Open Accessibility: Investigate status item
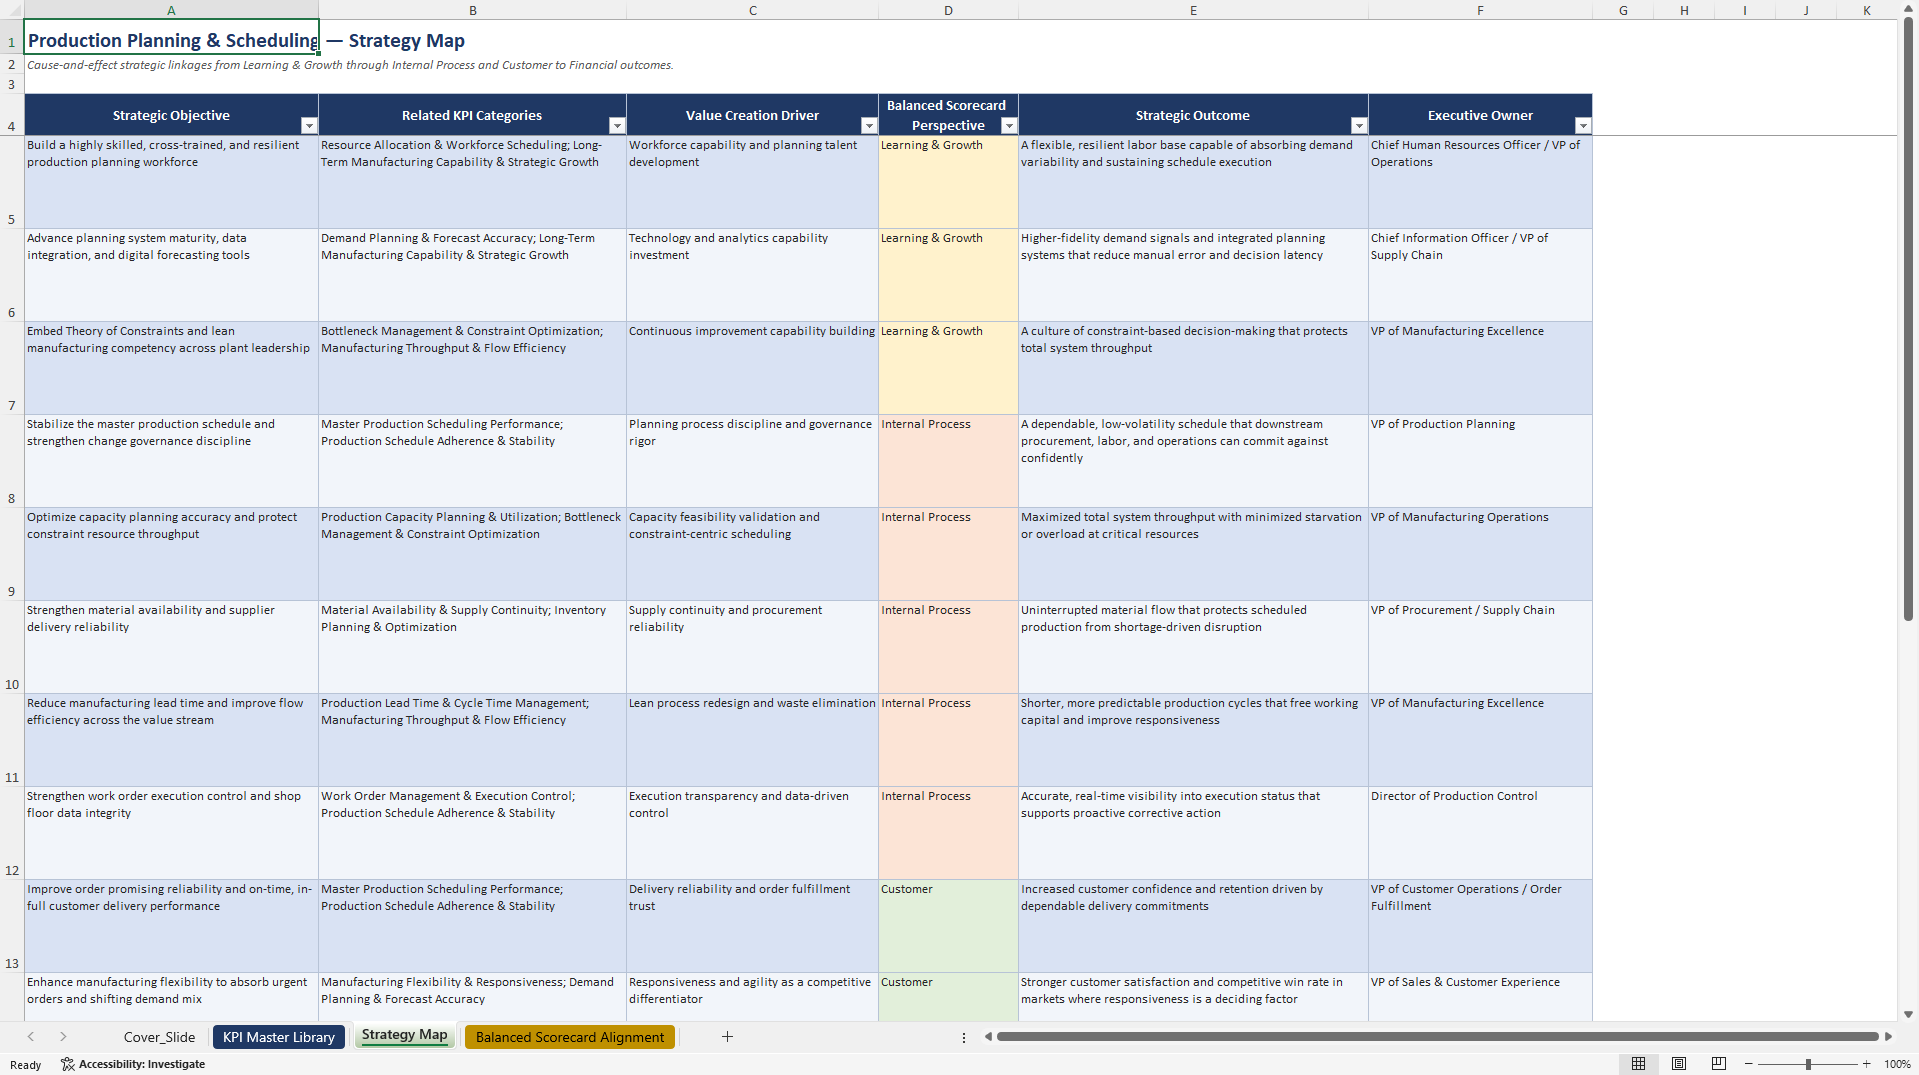 coord(133,1064)
